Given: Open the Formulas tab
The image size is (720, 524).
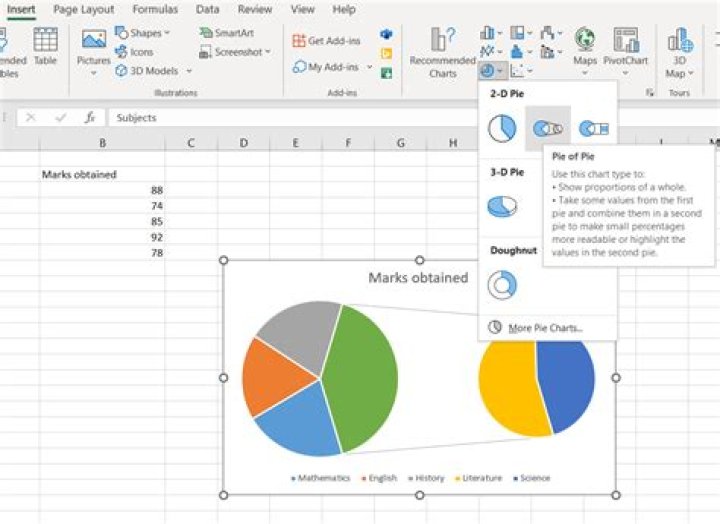Looking at the screenshot, I should point(155,9).
